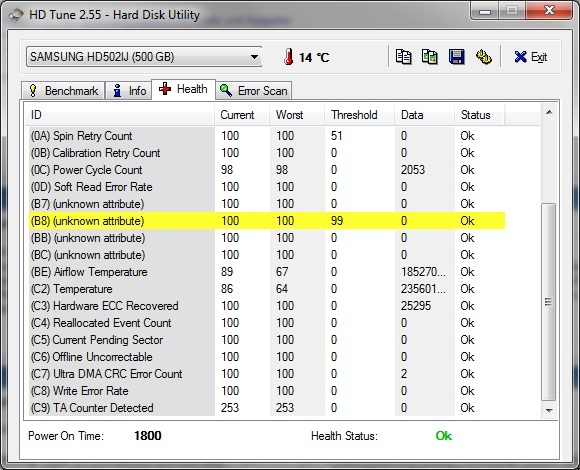Screen dimensions: 580x470
Task: Sort by the Current column header
Action: (x=242, y=115)
